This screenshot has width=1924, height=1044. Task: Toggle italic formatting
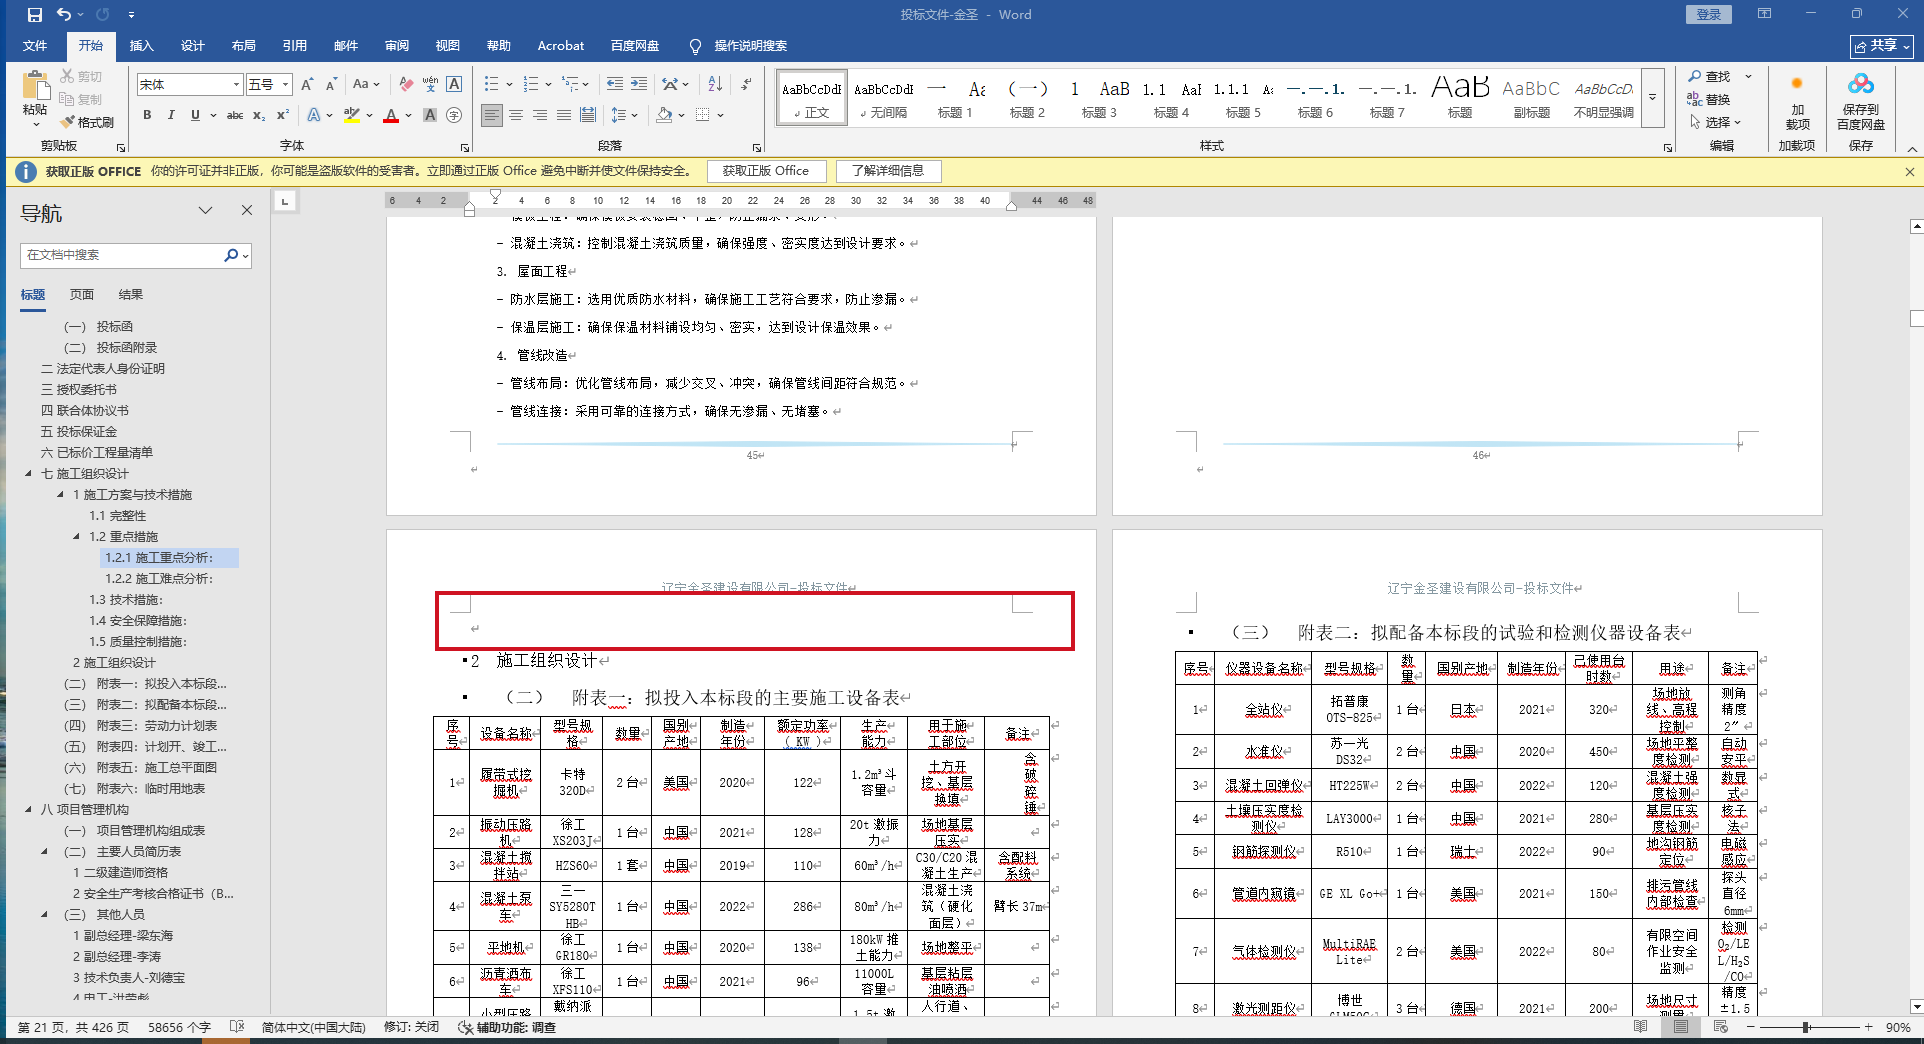[x=171, y=115]
